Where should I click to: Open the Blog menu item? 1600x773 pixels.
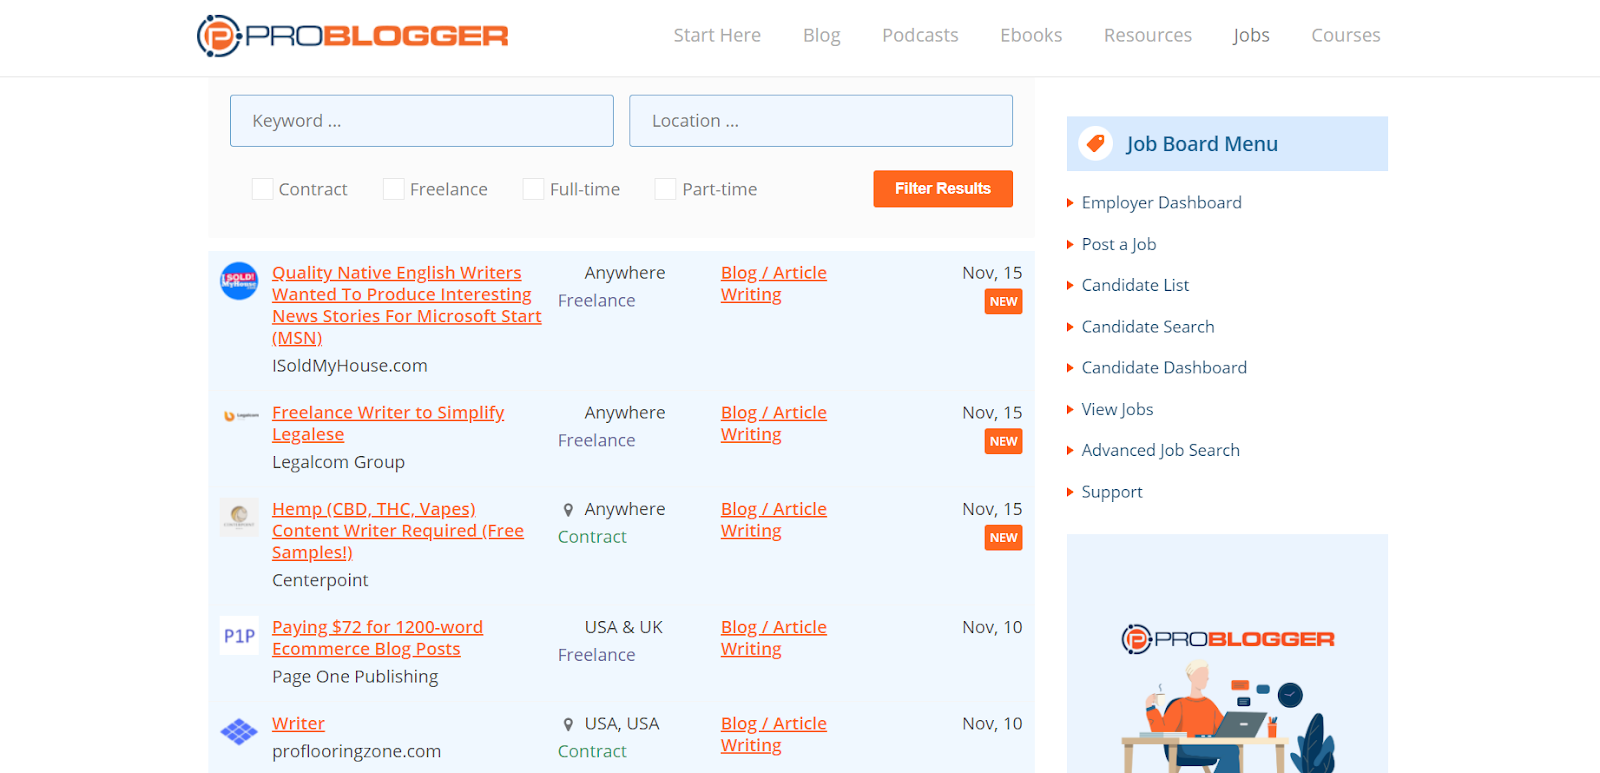pos(821,35)
